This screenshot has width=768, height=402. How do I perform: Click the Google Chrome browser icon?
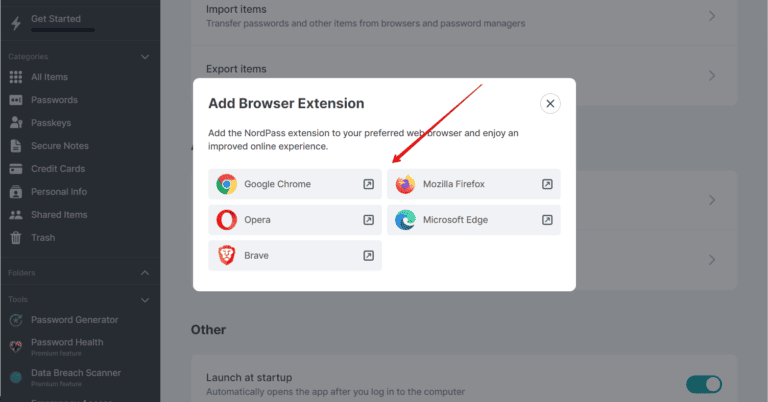click(x=227, y=184)
